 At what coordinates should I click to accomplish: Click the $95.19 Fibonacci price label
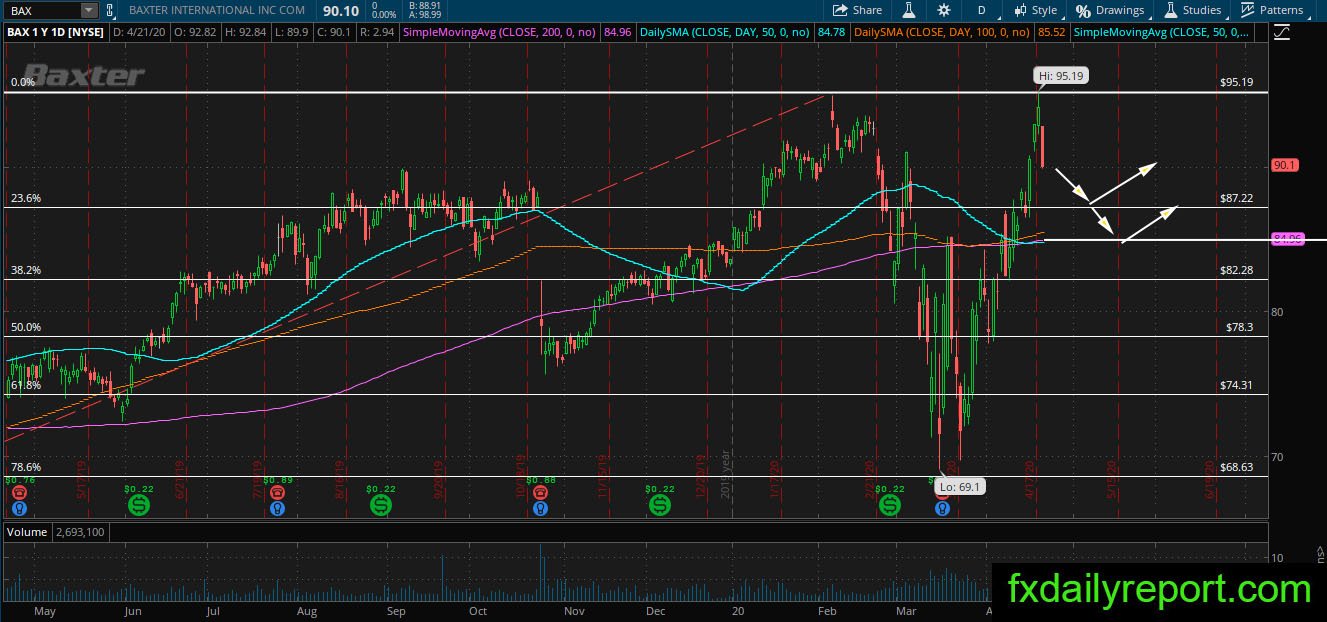(x=1237, y=83)
